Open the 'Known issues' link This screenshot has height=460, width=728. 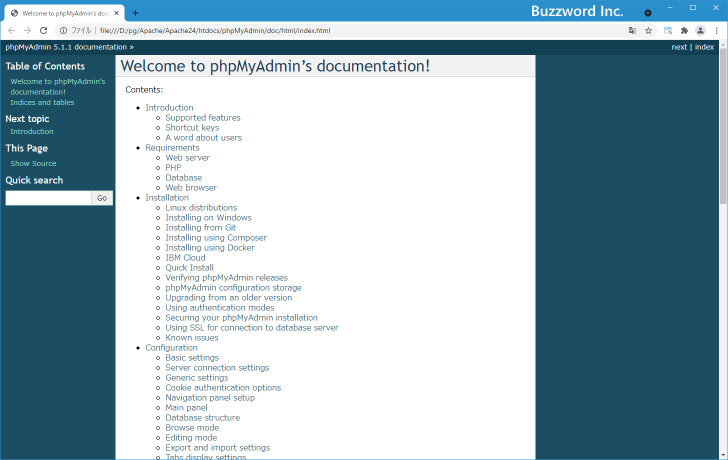point(192,338)
